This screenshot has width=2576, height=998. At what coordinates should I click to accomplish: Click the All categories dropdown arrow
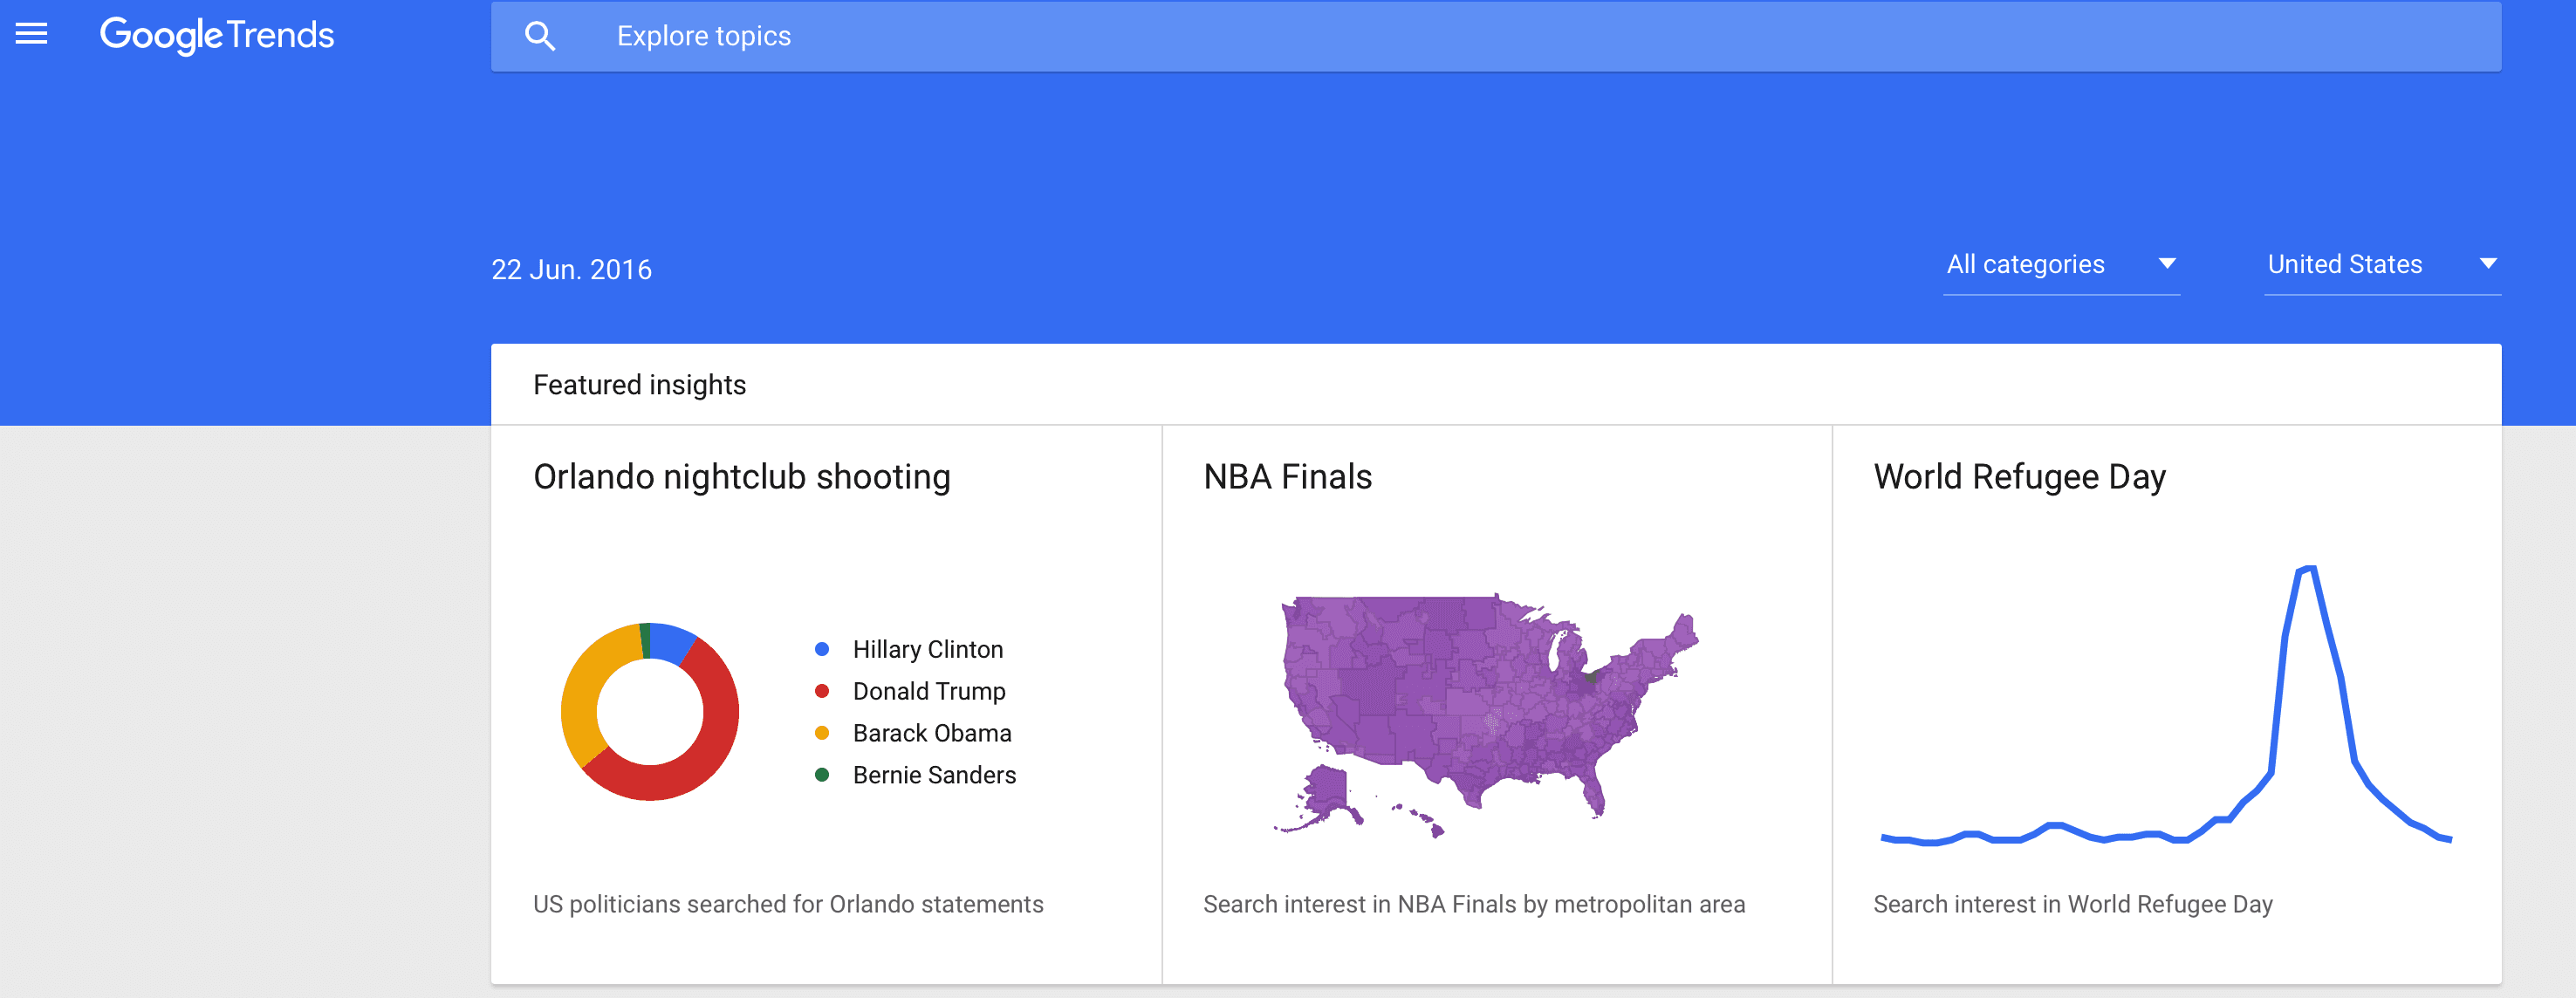click(x=2167, y=264)
